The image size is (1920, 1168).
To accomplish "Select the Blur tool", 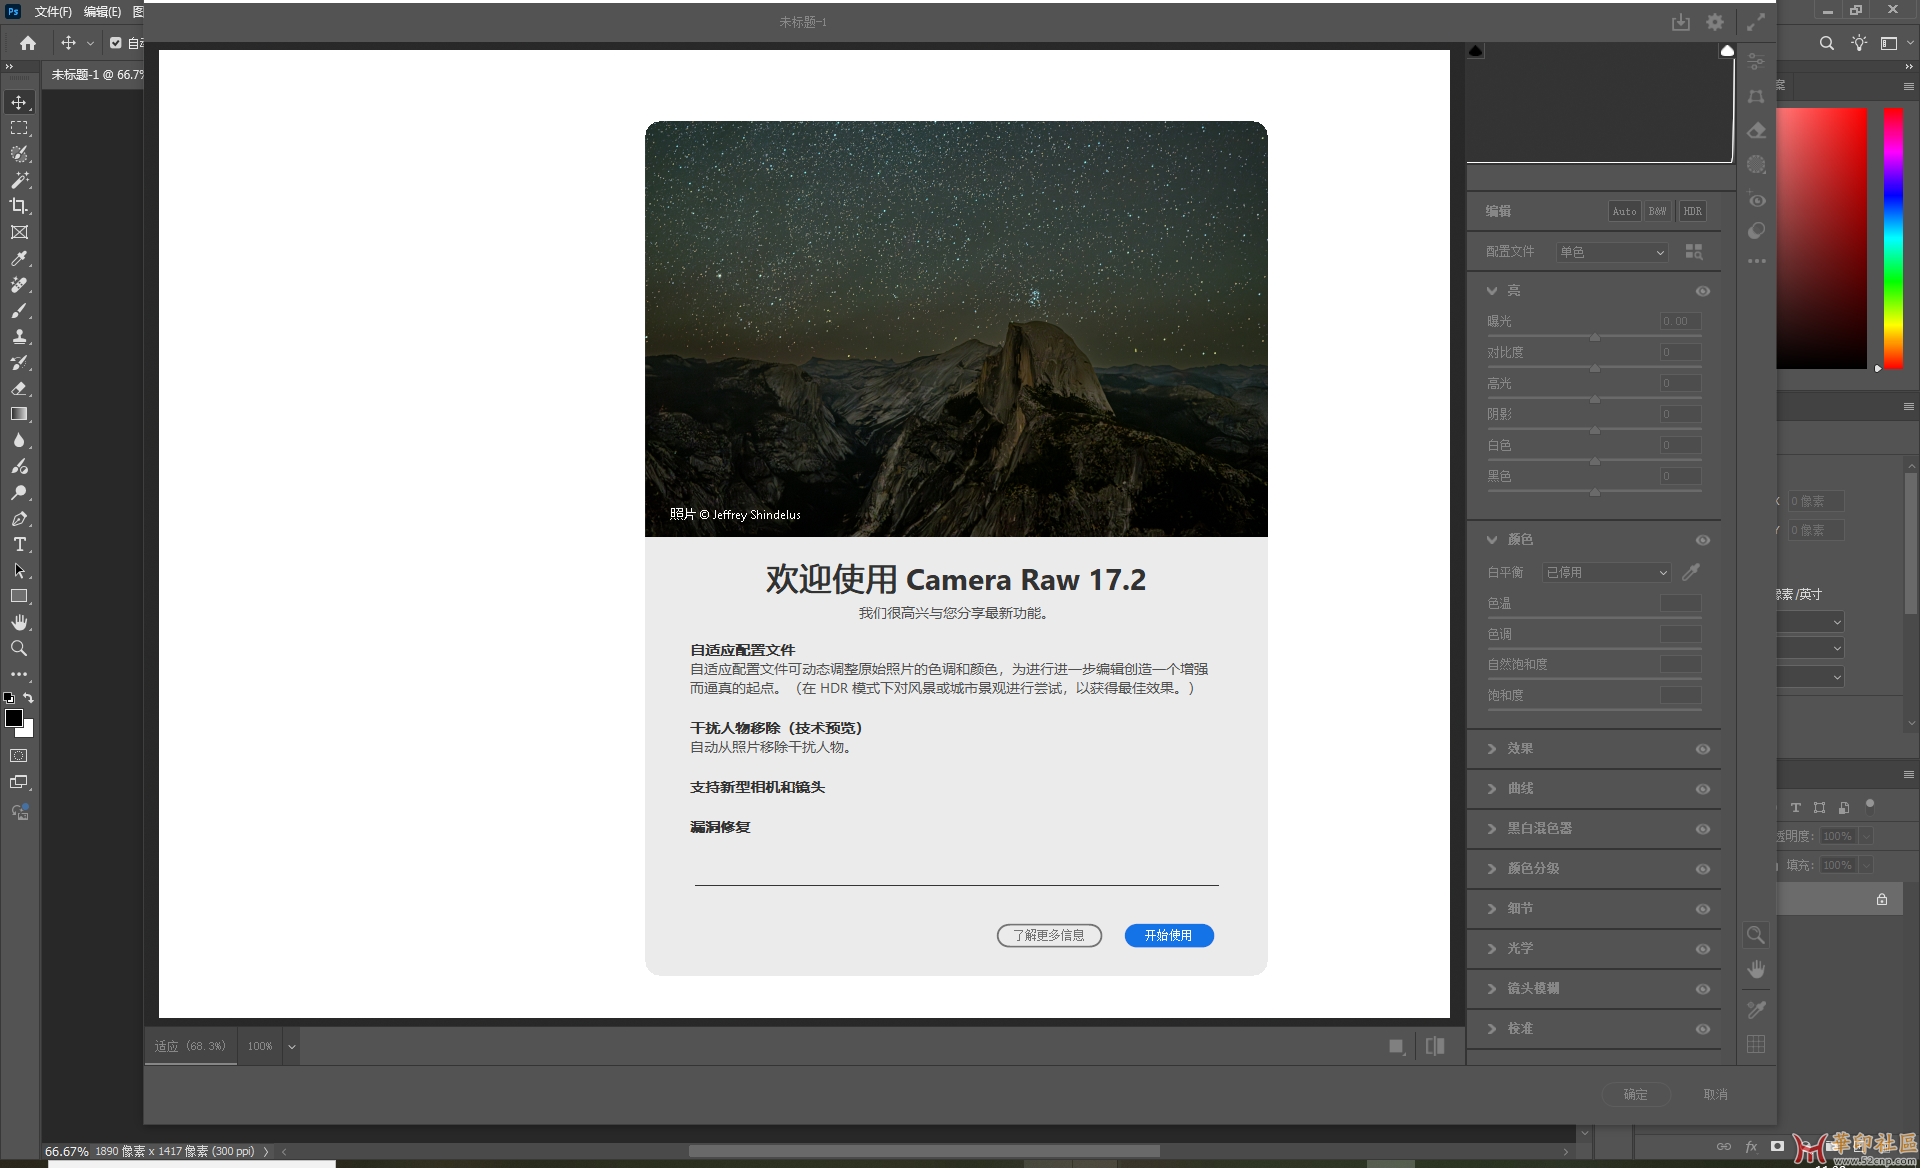I will click(x=19, y=440).
